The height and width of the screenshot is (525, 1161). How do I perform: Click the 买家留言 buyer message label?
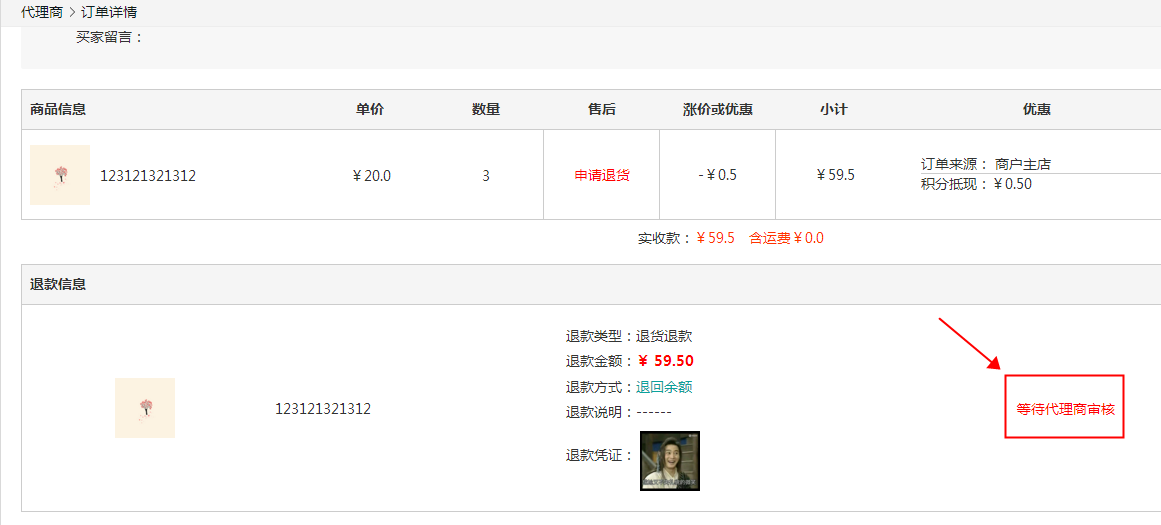(x=110, y=37)
